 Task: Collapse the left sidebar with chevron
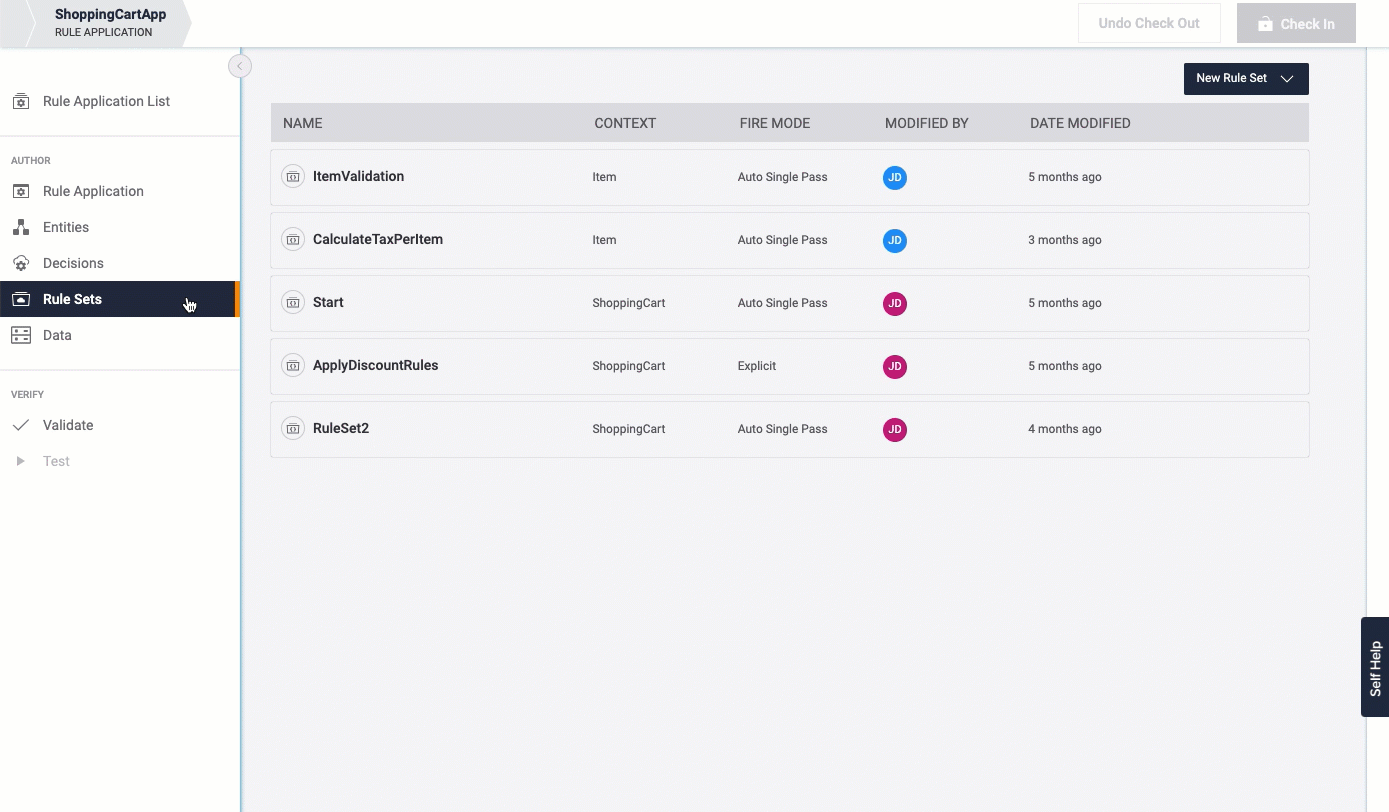pyautogui.click(x=239, y=66)
